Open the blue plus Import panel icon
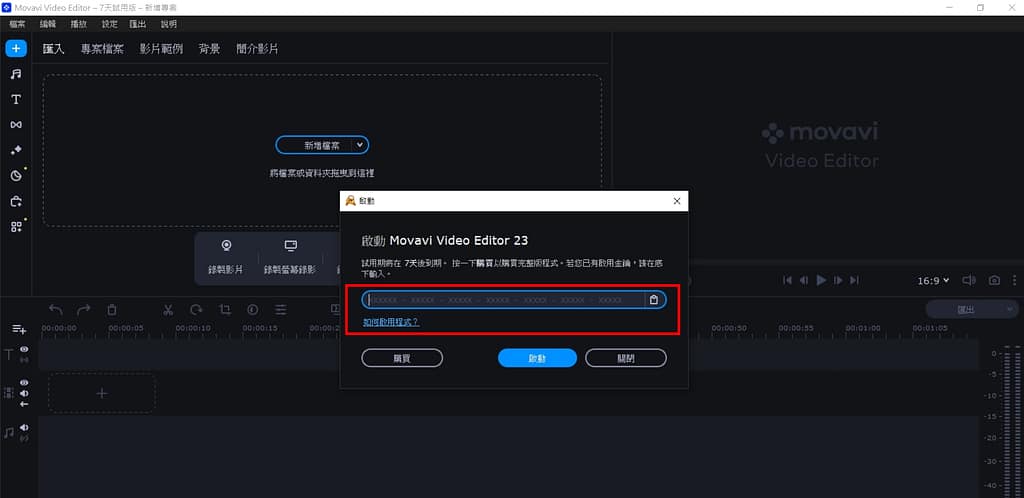Screen dimensions: 1024x498 (16, 48)
